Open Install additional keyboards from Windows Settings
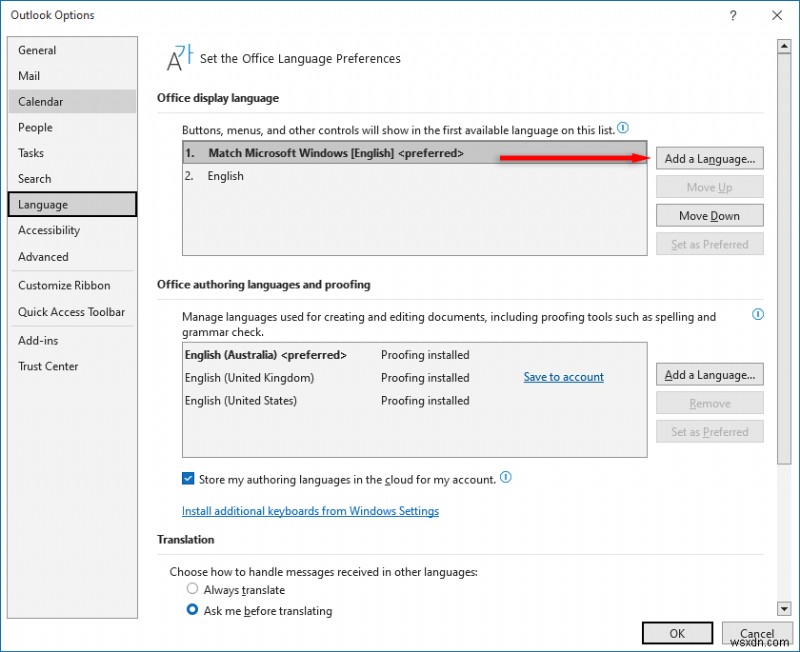This screenshot has width=800, height=652. tap(310, 511)
